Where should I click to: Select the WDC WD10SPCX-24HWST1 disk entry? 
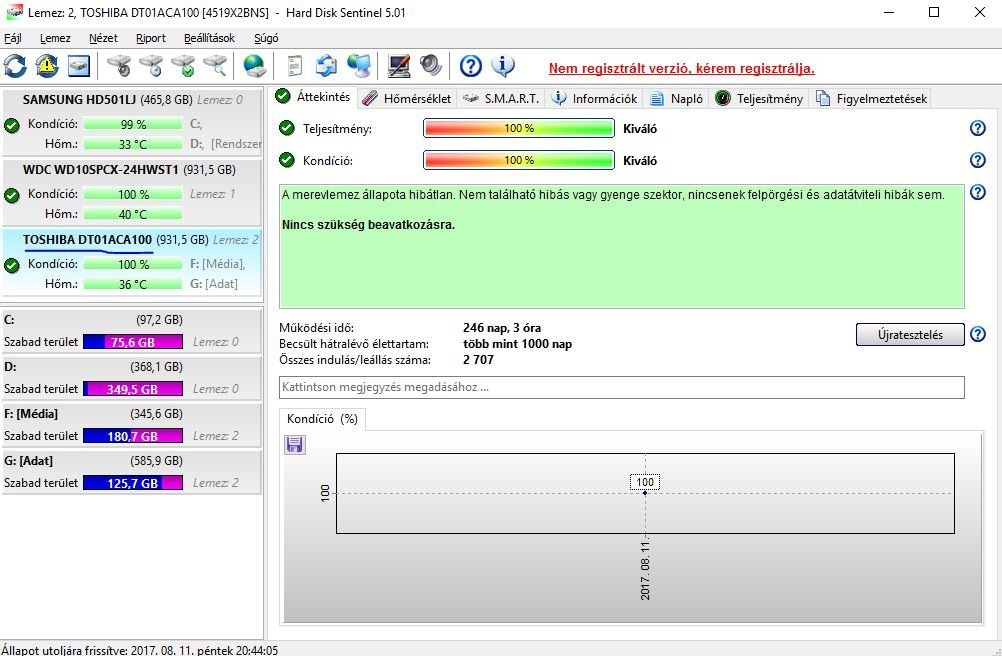click(x=132, y=192)
